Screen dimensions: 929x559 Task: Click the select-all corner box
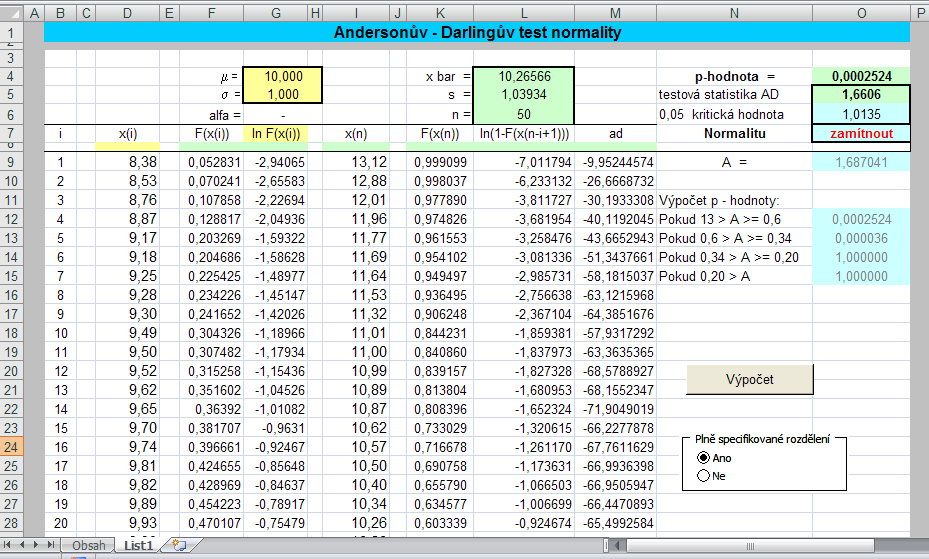point(11,13)
